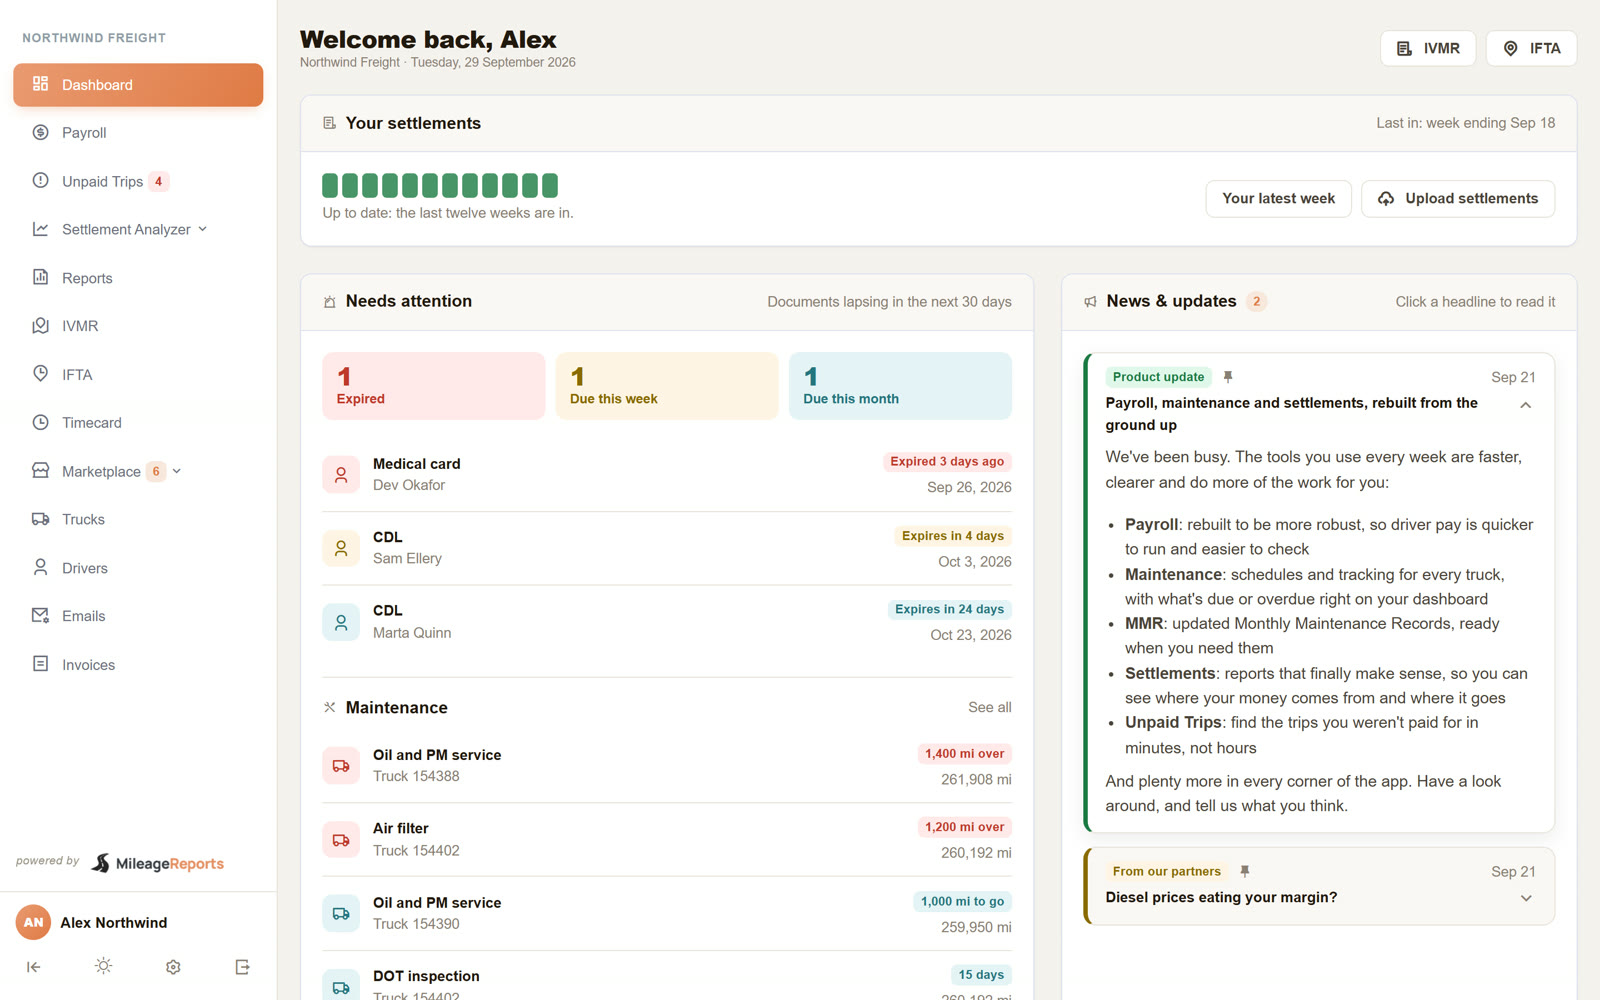Click the Your latest week button

[x=1278, y=199]
